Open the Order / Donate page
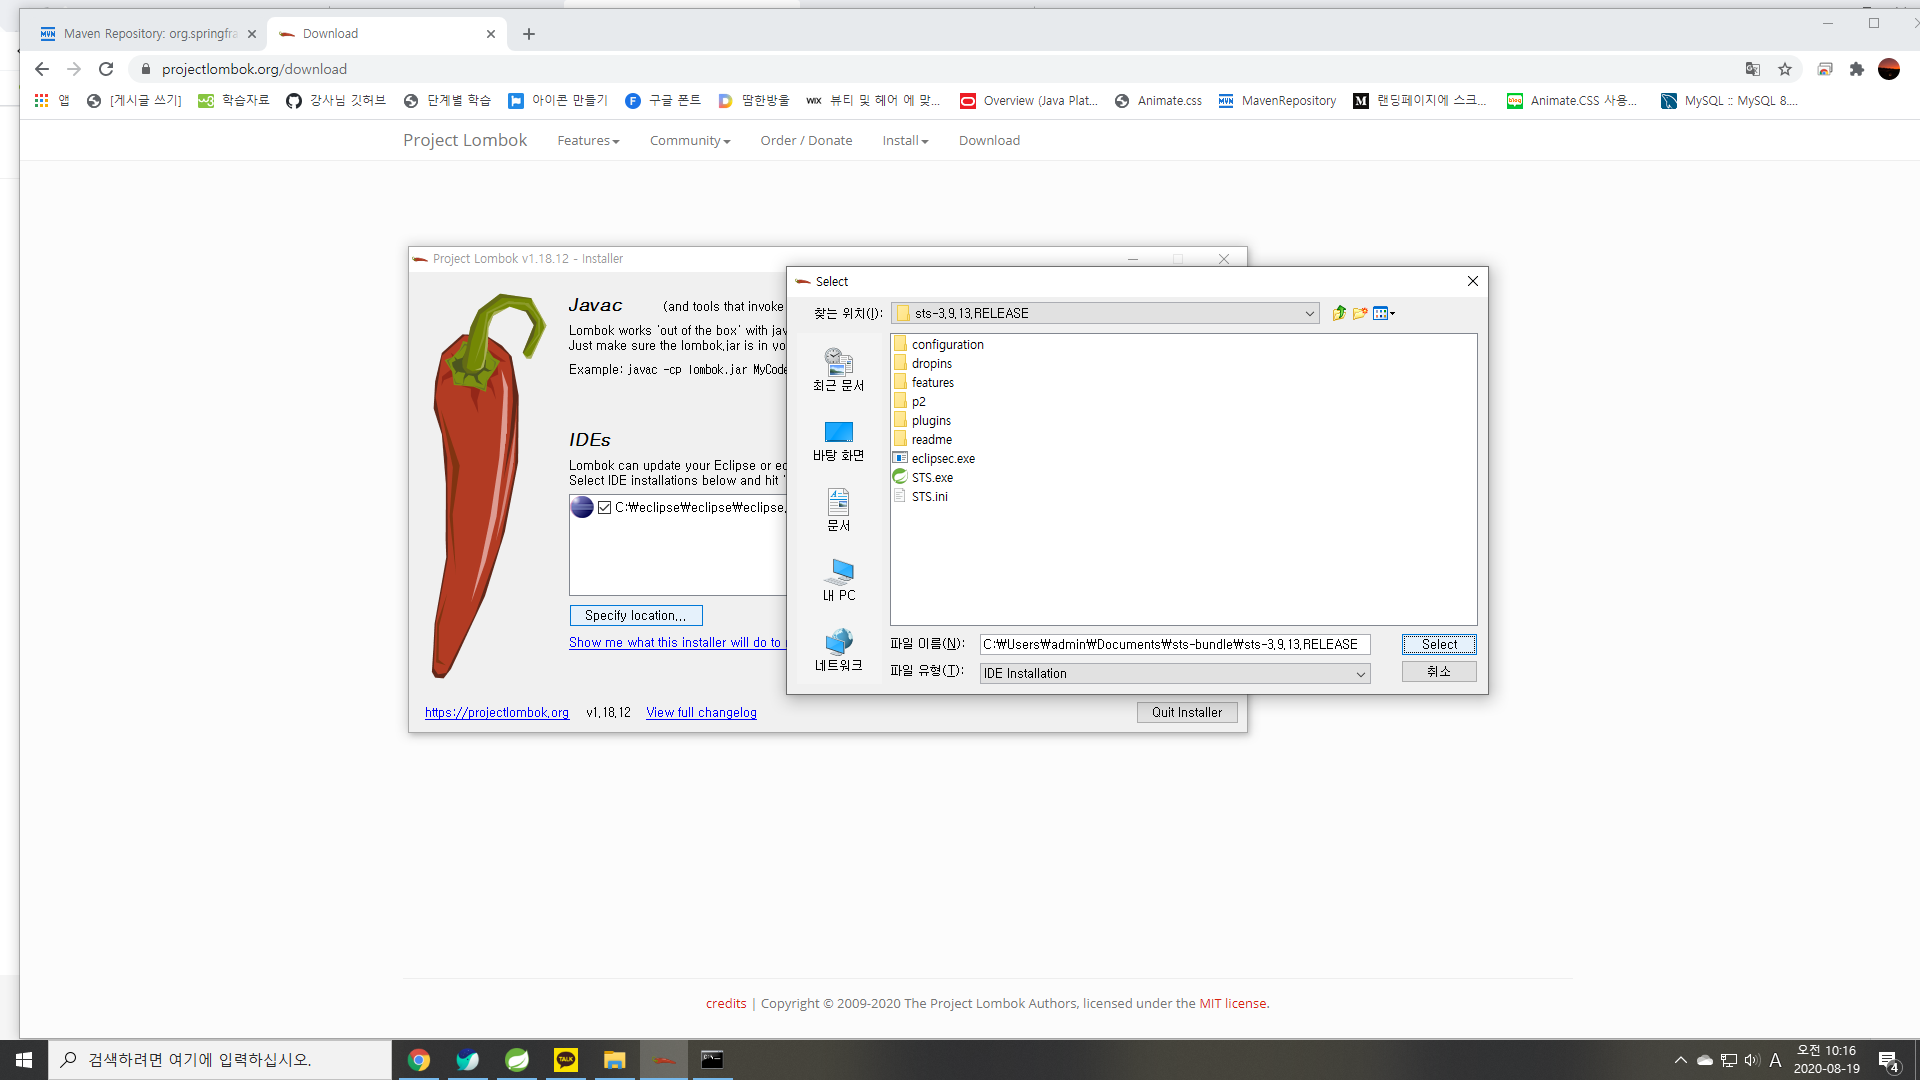The width and height of the screenshot is (1920, 1080). (806, 140)
